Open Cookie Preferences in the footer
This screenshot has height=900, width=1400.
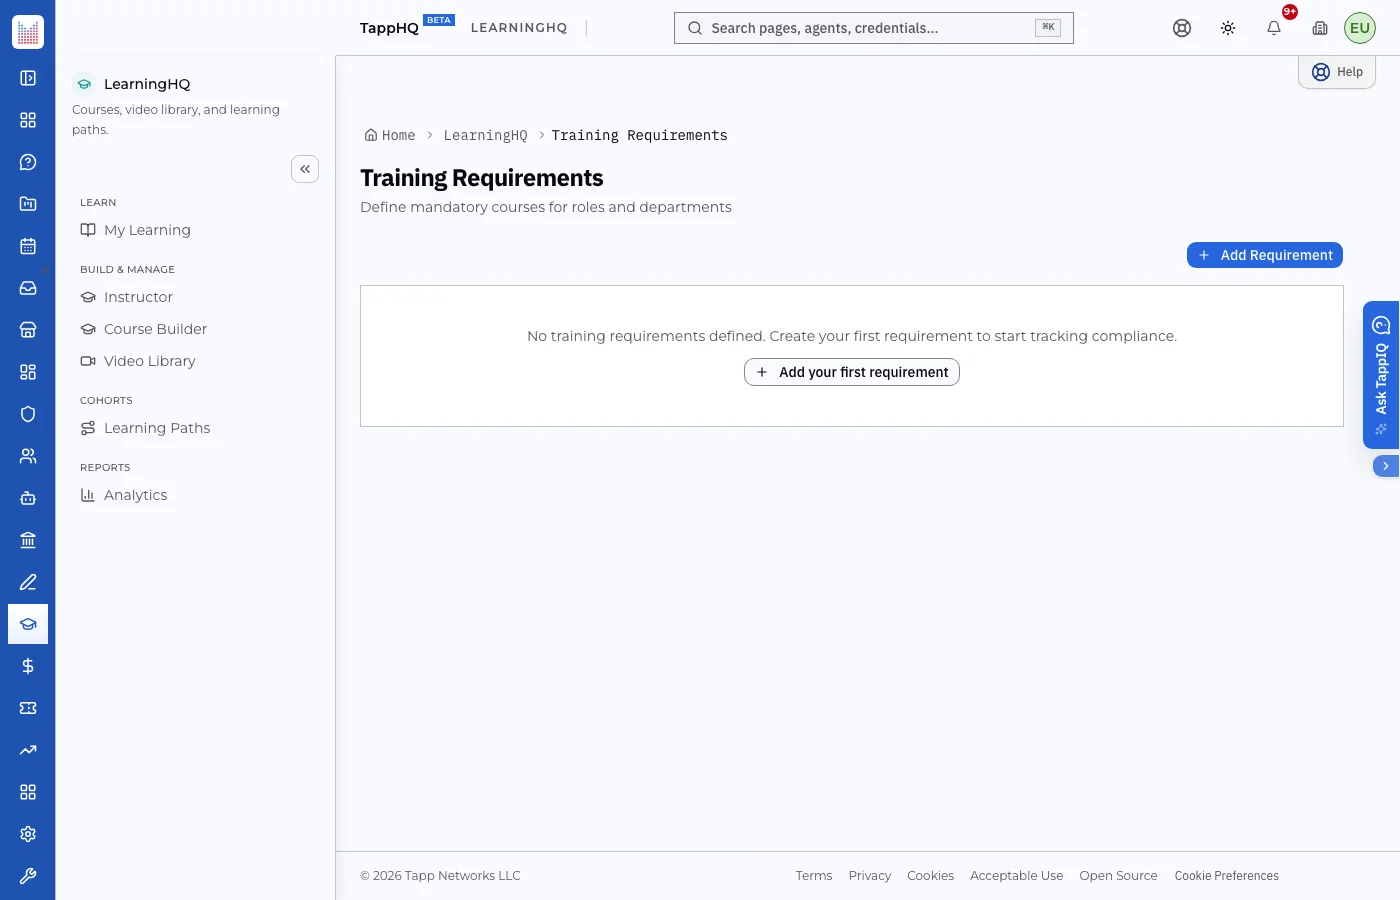[1227, 876]
